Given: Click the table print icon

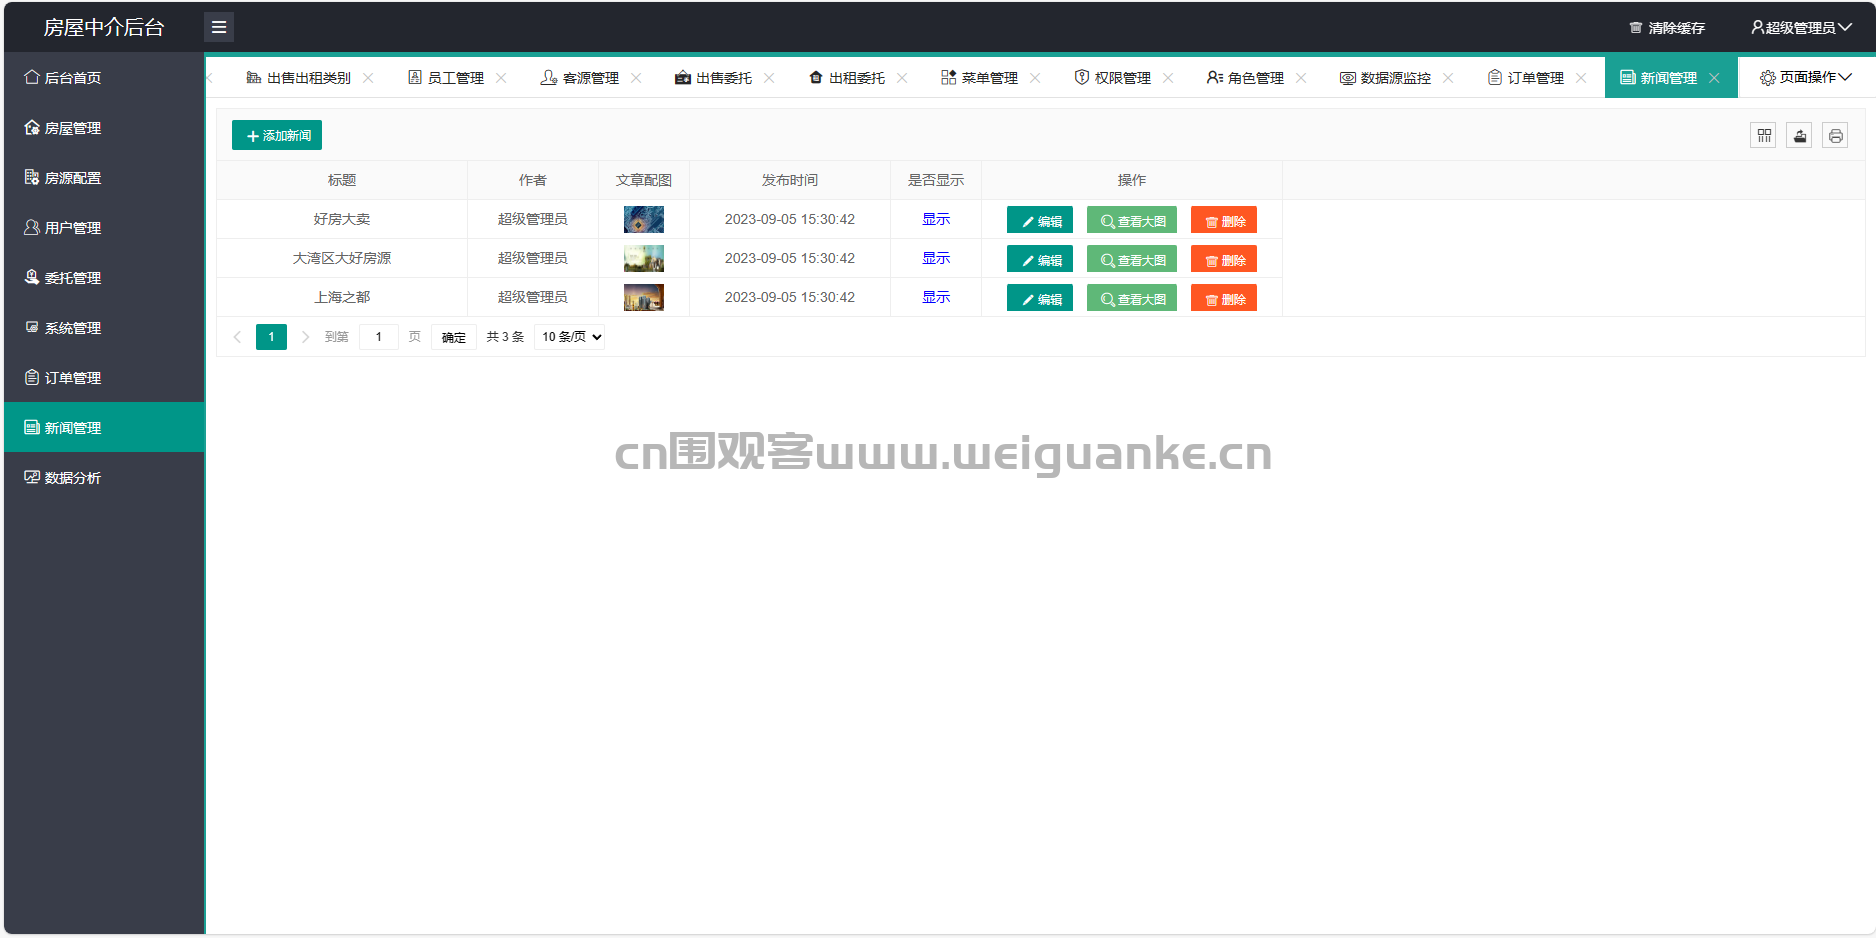Looking at the screenshot, I should [1836, 135].
